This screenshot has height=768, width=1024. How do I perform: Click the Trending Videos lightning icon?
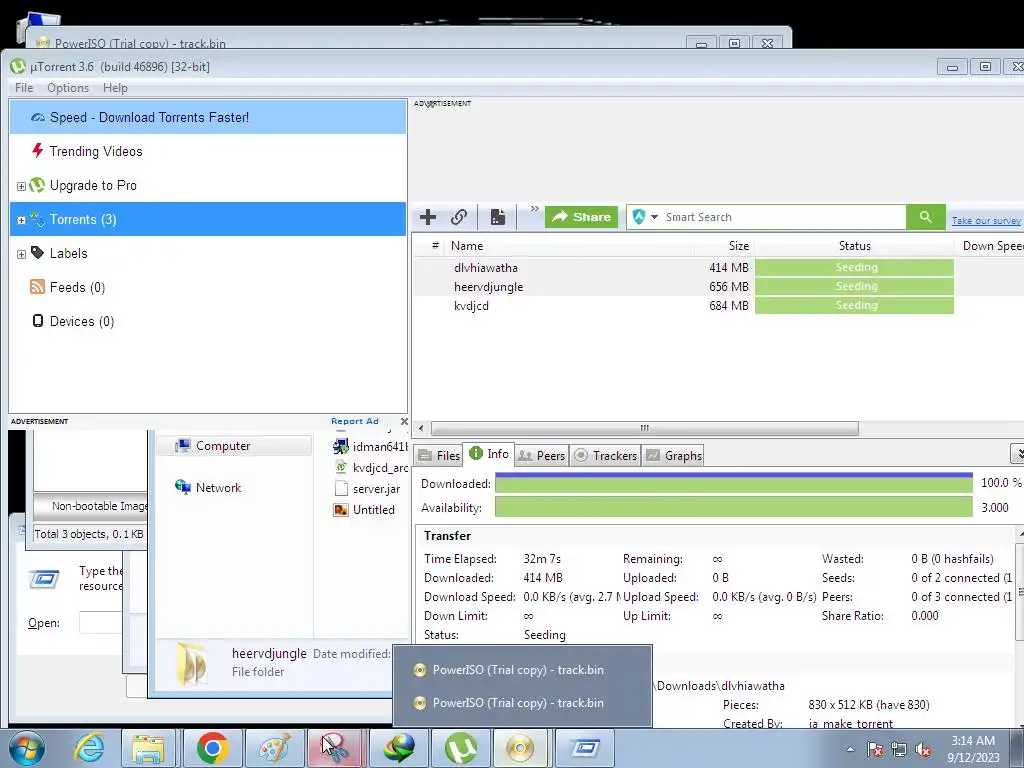pos(37,151)
